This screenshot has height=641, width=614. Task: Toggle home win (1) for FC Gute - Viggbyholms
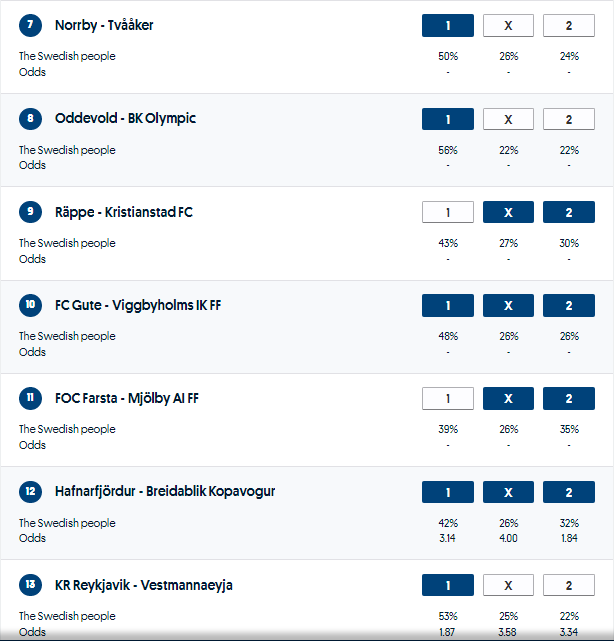447,306
